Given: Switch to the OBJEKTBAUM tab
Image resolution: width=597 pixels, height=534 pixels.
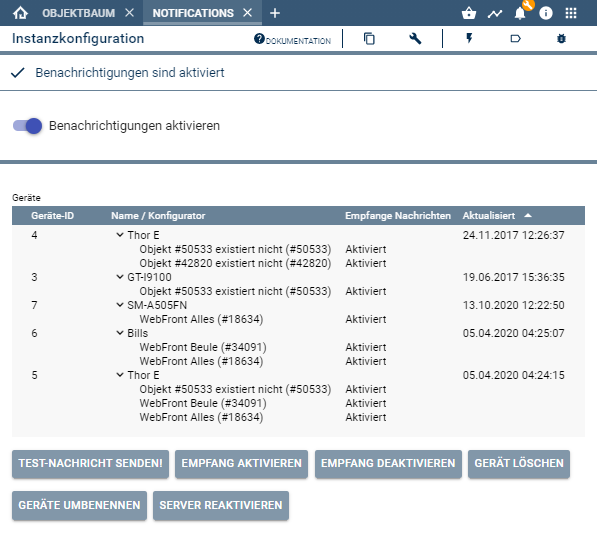Looking at the screenshot, I should [78, 13].
